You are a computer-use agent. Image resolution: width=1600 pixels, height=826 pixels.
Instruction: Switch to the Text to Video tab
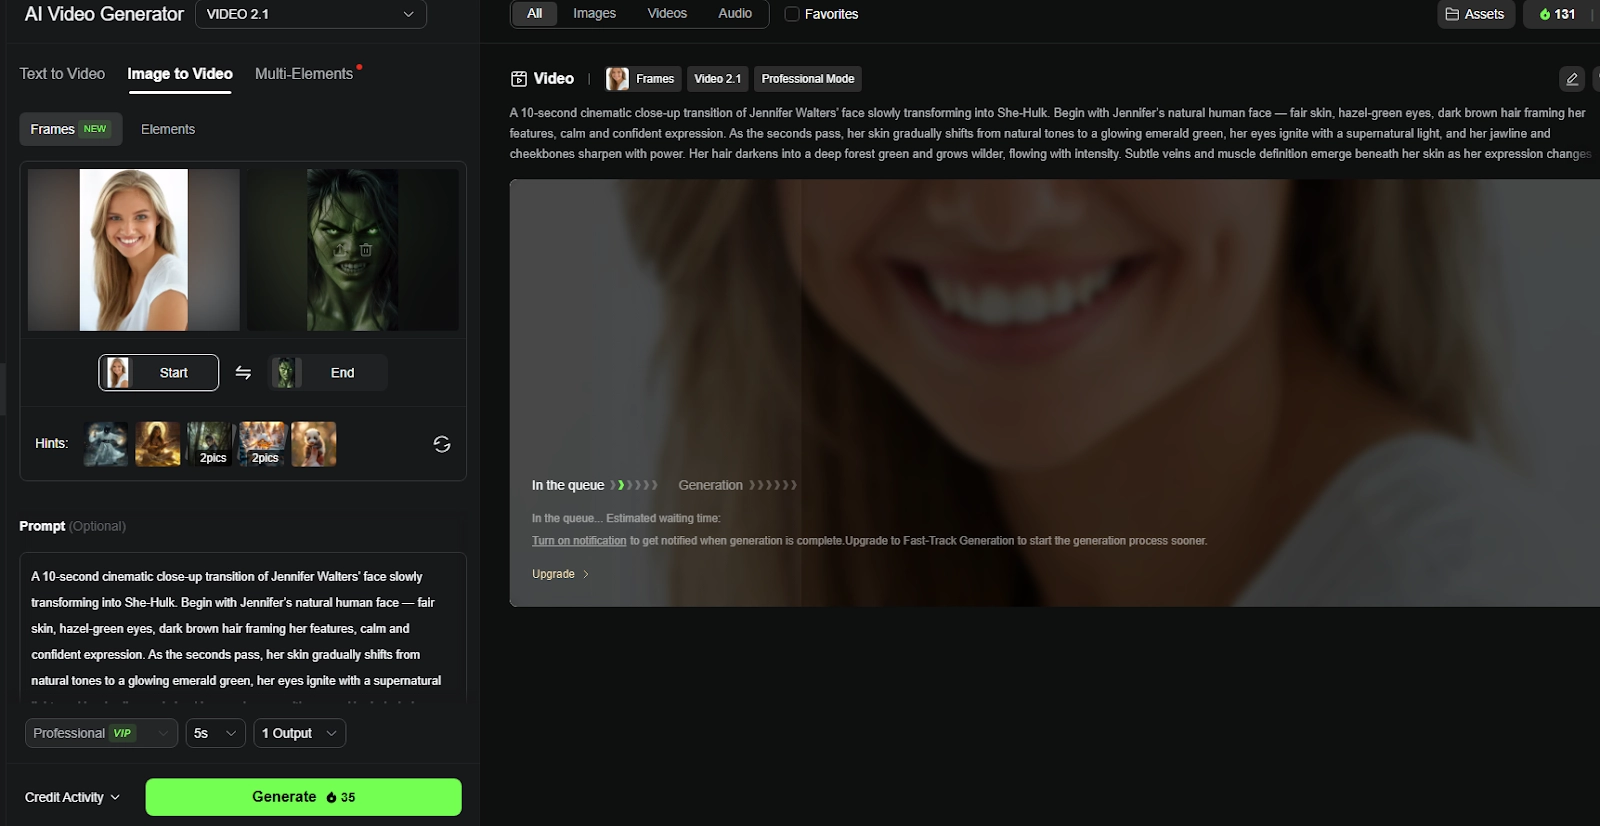pyautogui.click(x=62, y=74)
